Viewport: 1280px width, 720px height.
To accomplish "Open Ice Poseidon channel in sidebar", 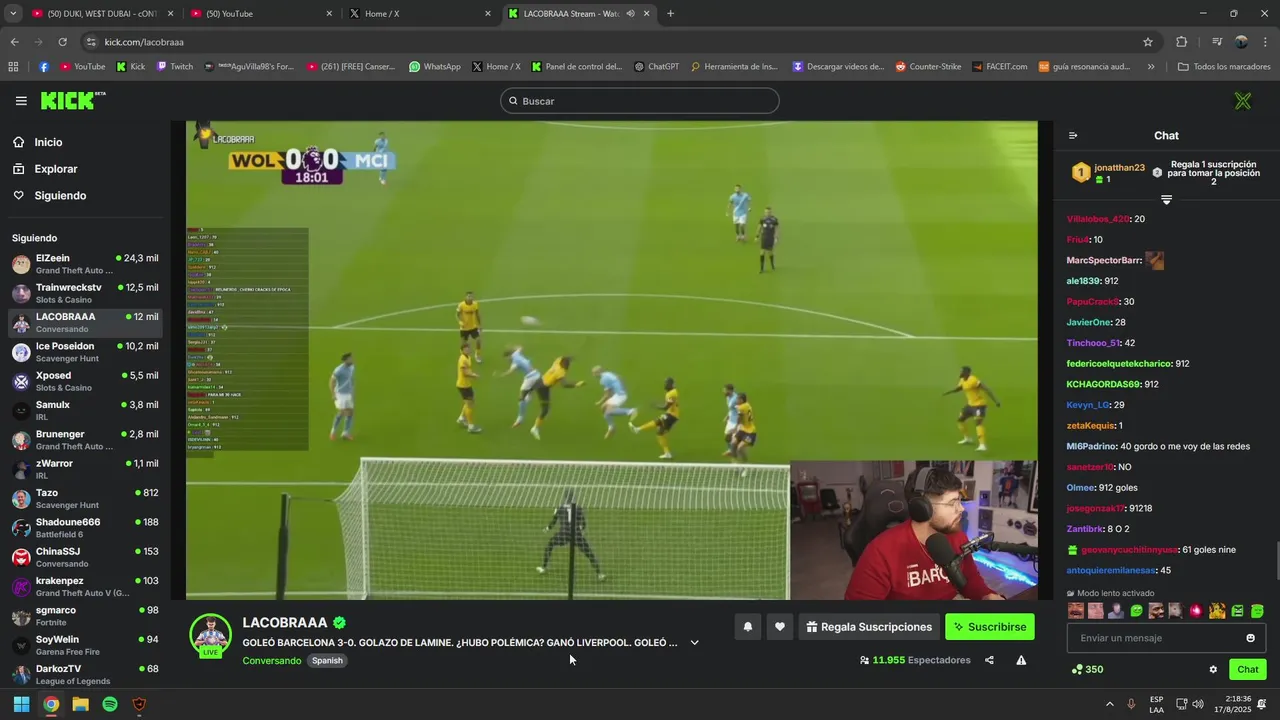I will click(85, 352).
